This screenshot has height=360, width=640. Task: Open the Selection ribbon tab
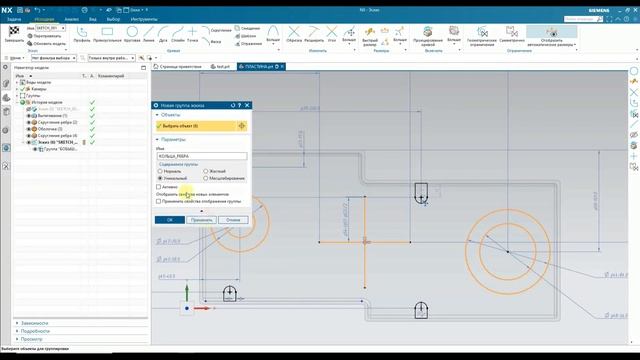(113, 19)
